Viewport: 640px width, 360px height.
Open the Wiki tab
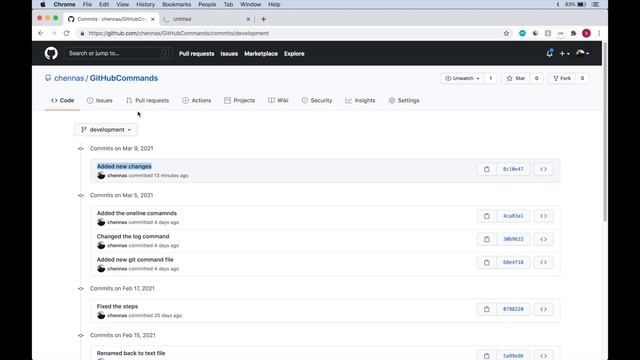pyautogui.click(x=278, y=100)
